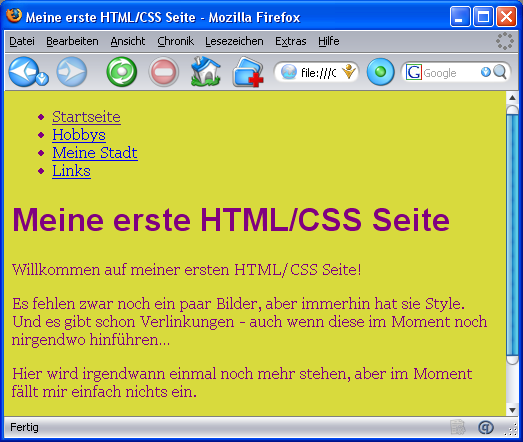
Task: Open the Ansicht menu
Action: (x=128, y=41)
